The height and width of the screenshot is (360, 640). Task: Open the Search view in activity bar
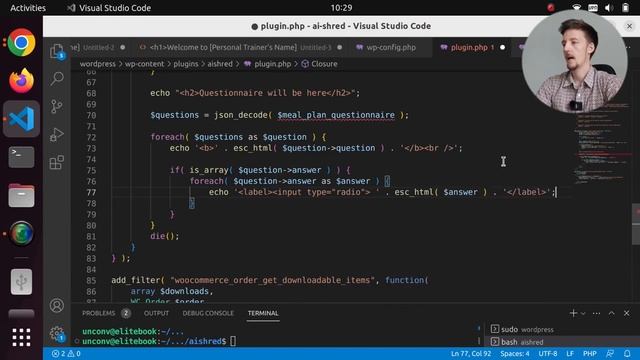(57, 78)
